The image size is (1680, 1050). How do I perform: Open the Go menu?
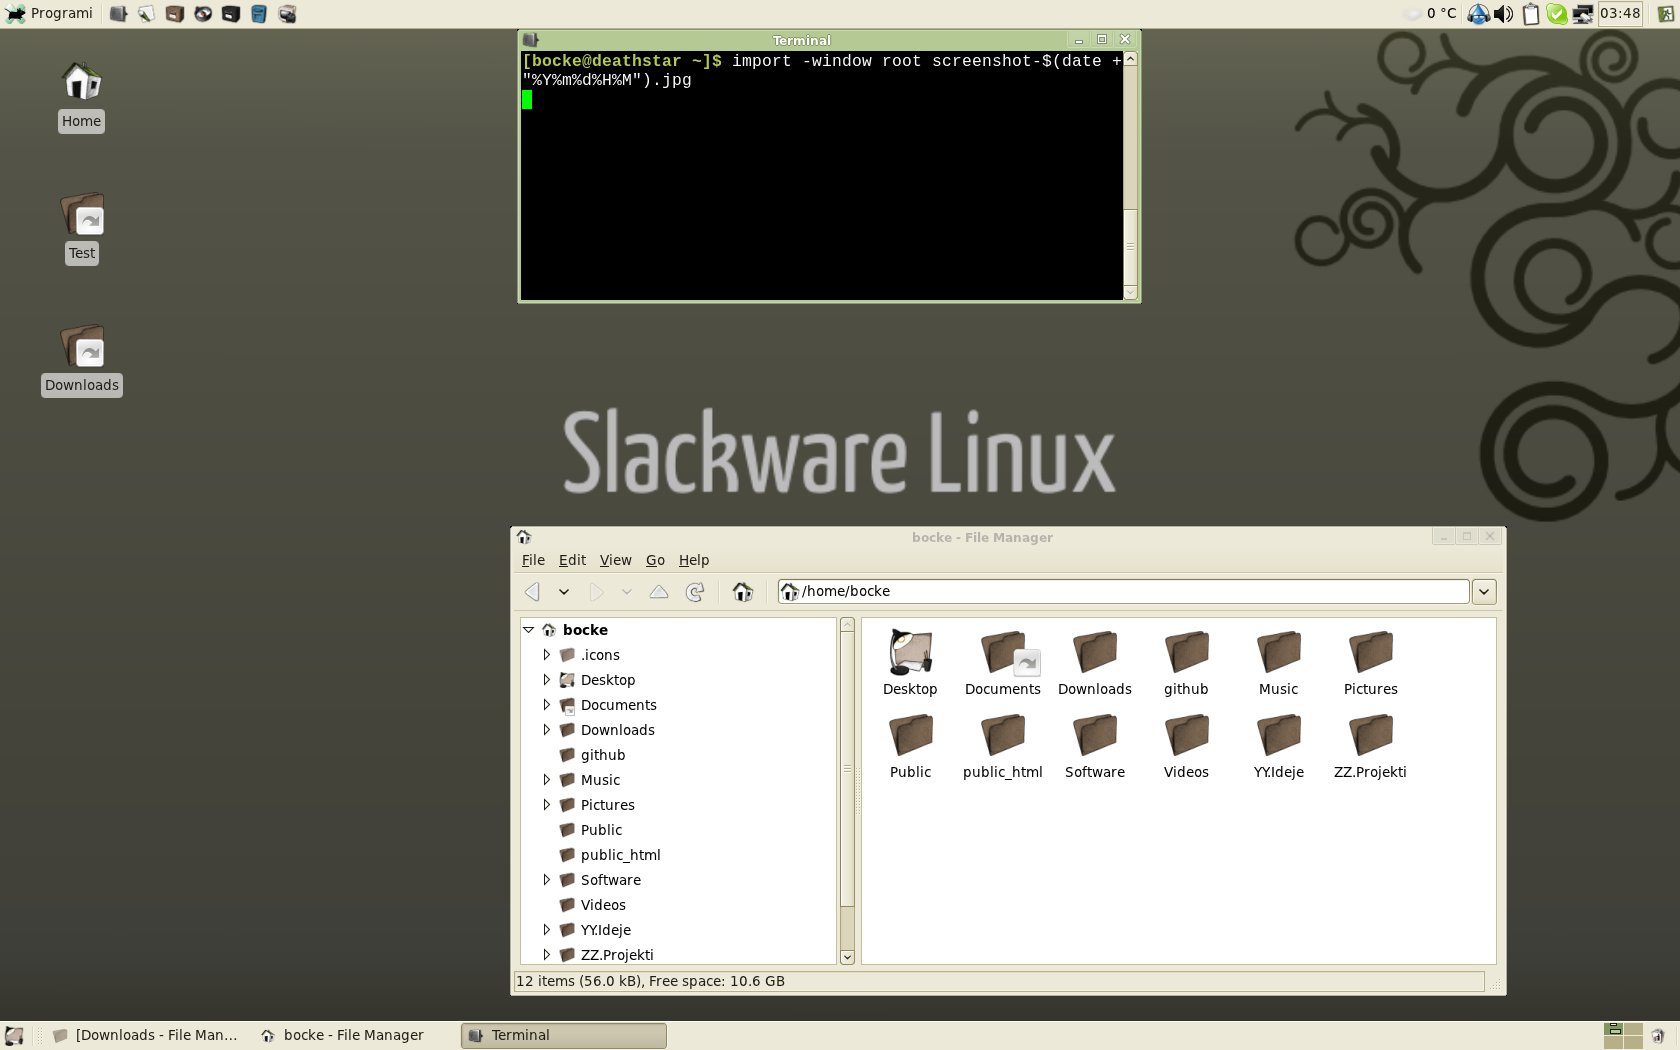(655, 560)
